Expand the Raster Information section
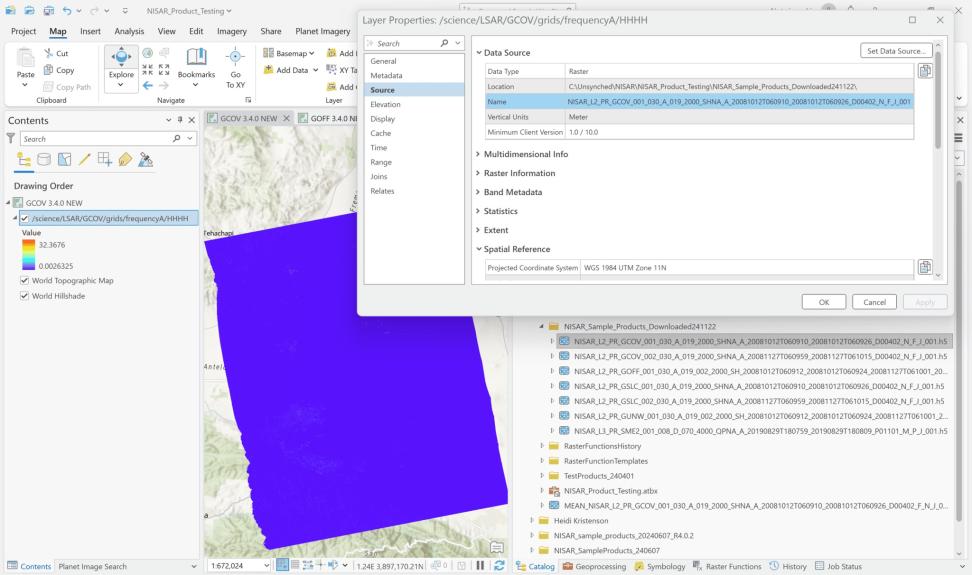972x575 pixels. (479, 173)
